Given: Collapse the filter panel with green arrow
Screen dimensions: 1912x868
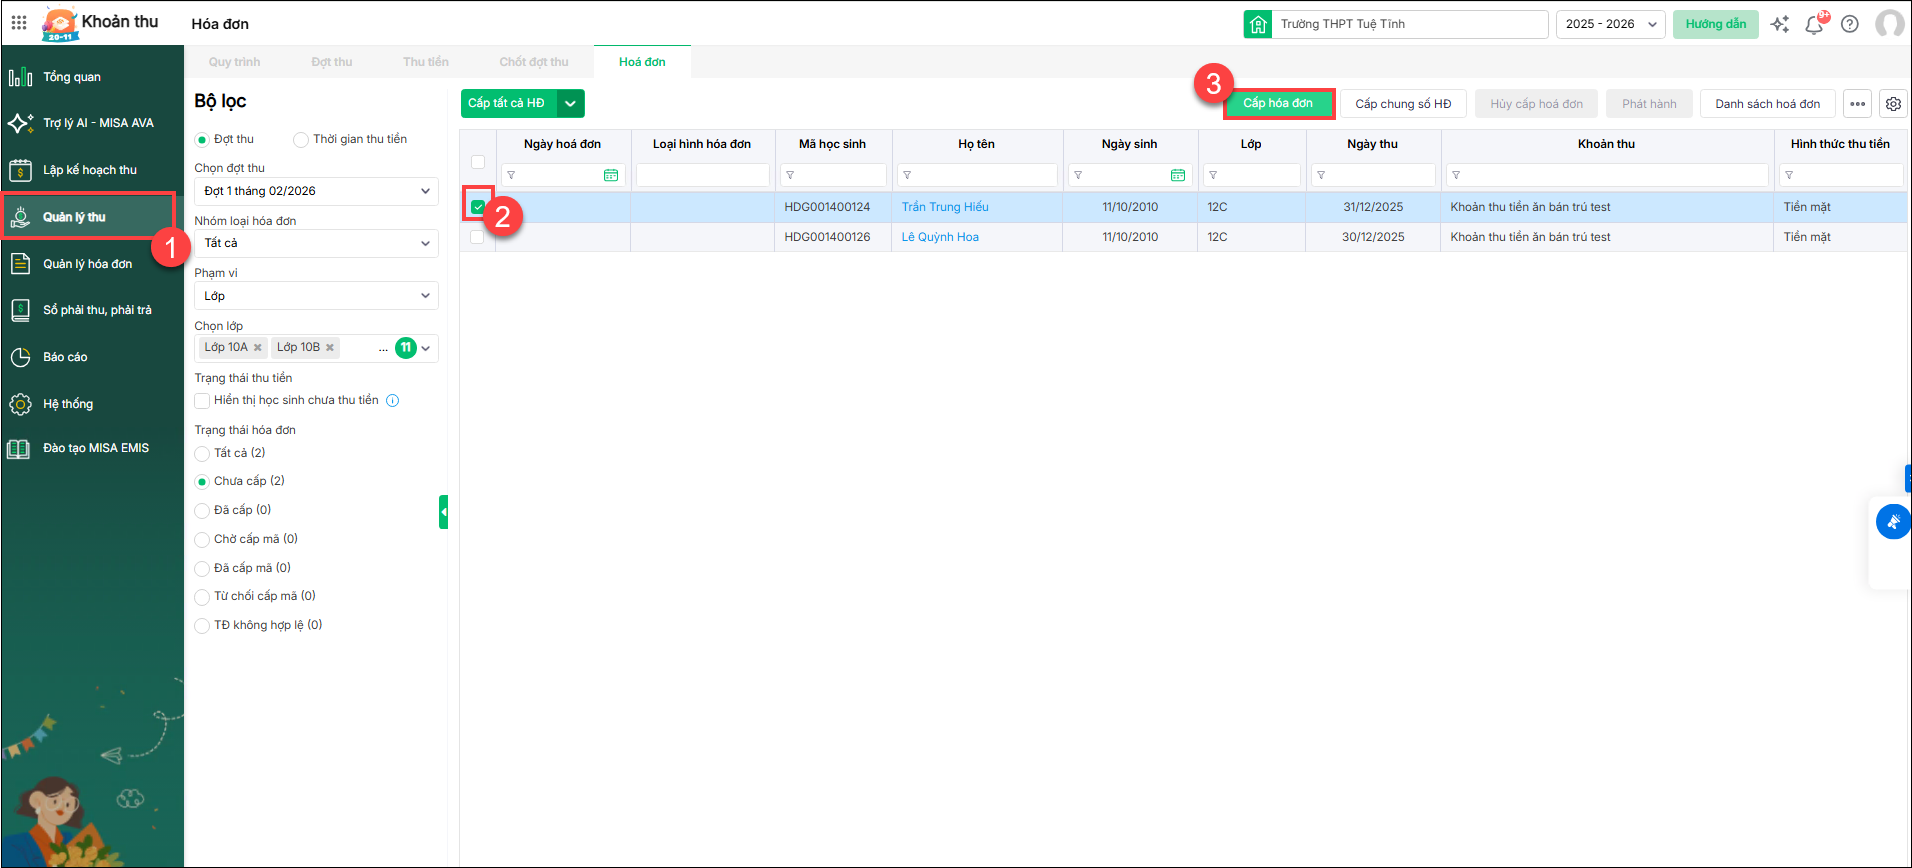Looking at the screenshot, I should click(x=443, y=512).
